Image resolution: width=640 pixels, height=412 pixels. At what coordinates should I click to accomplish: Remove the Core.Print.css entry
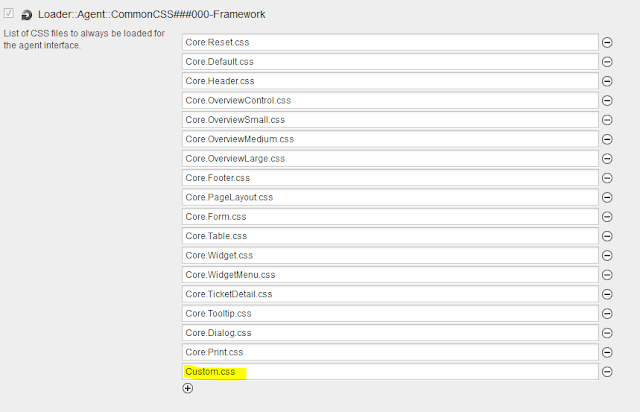point(607,352)
